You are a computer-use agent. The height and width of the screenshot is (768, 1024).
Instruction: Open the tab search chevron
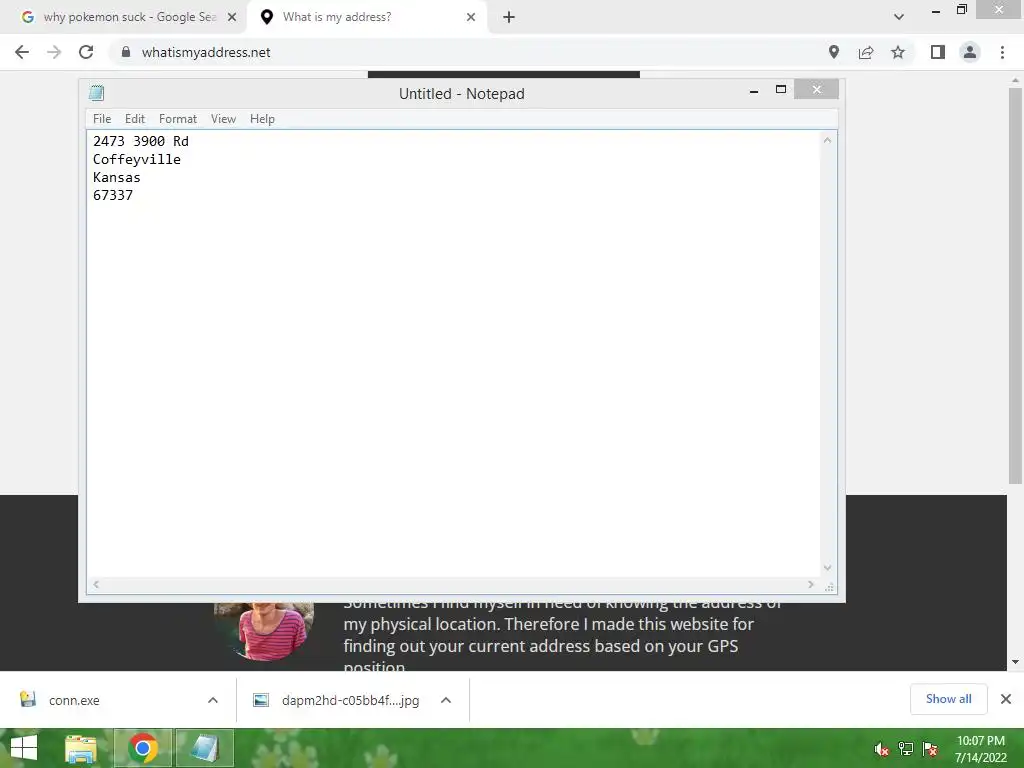[899, 17]
